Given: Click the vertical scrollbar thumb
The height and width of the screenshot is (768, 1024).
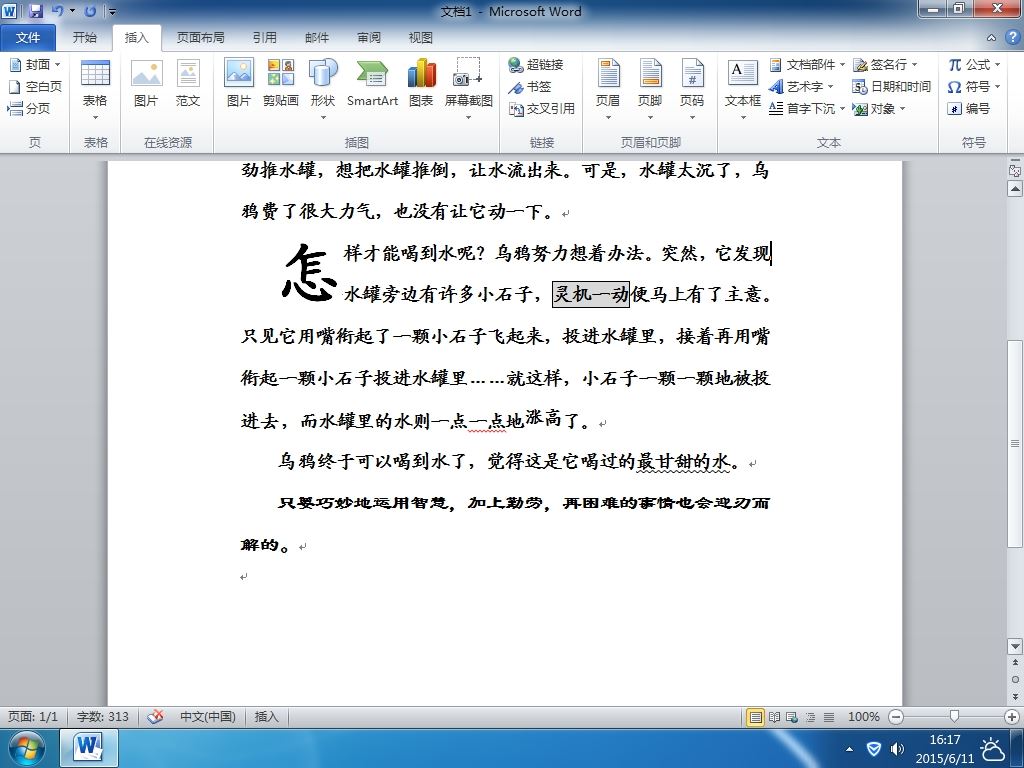Looking at the screenshot, I should point(1015,443).
